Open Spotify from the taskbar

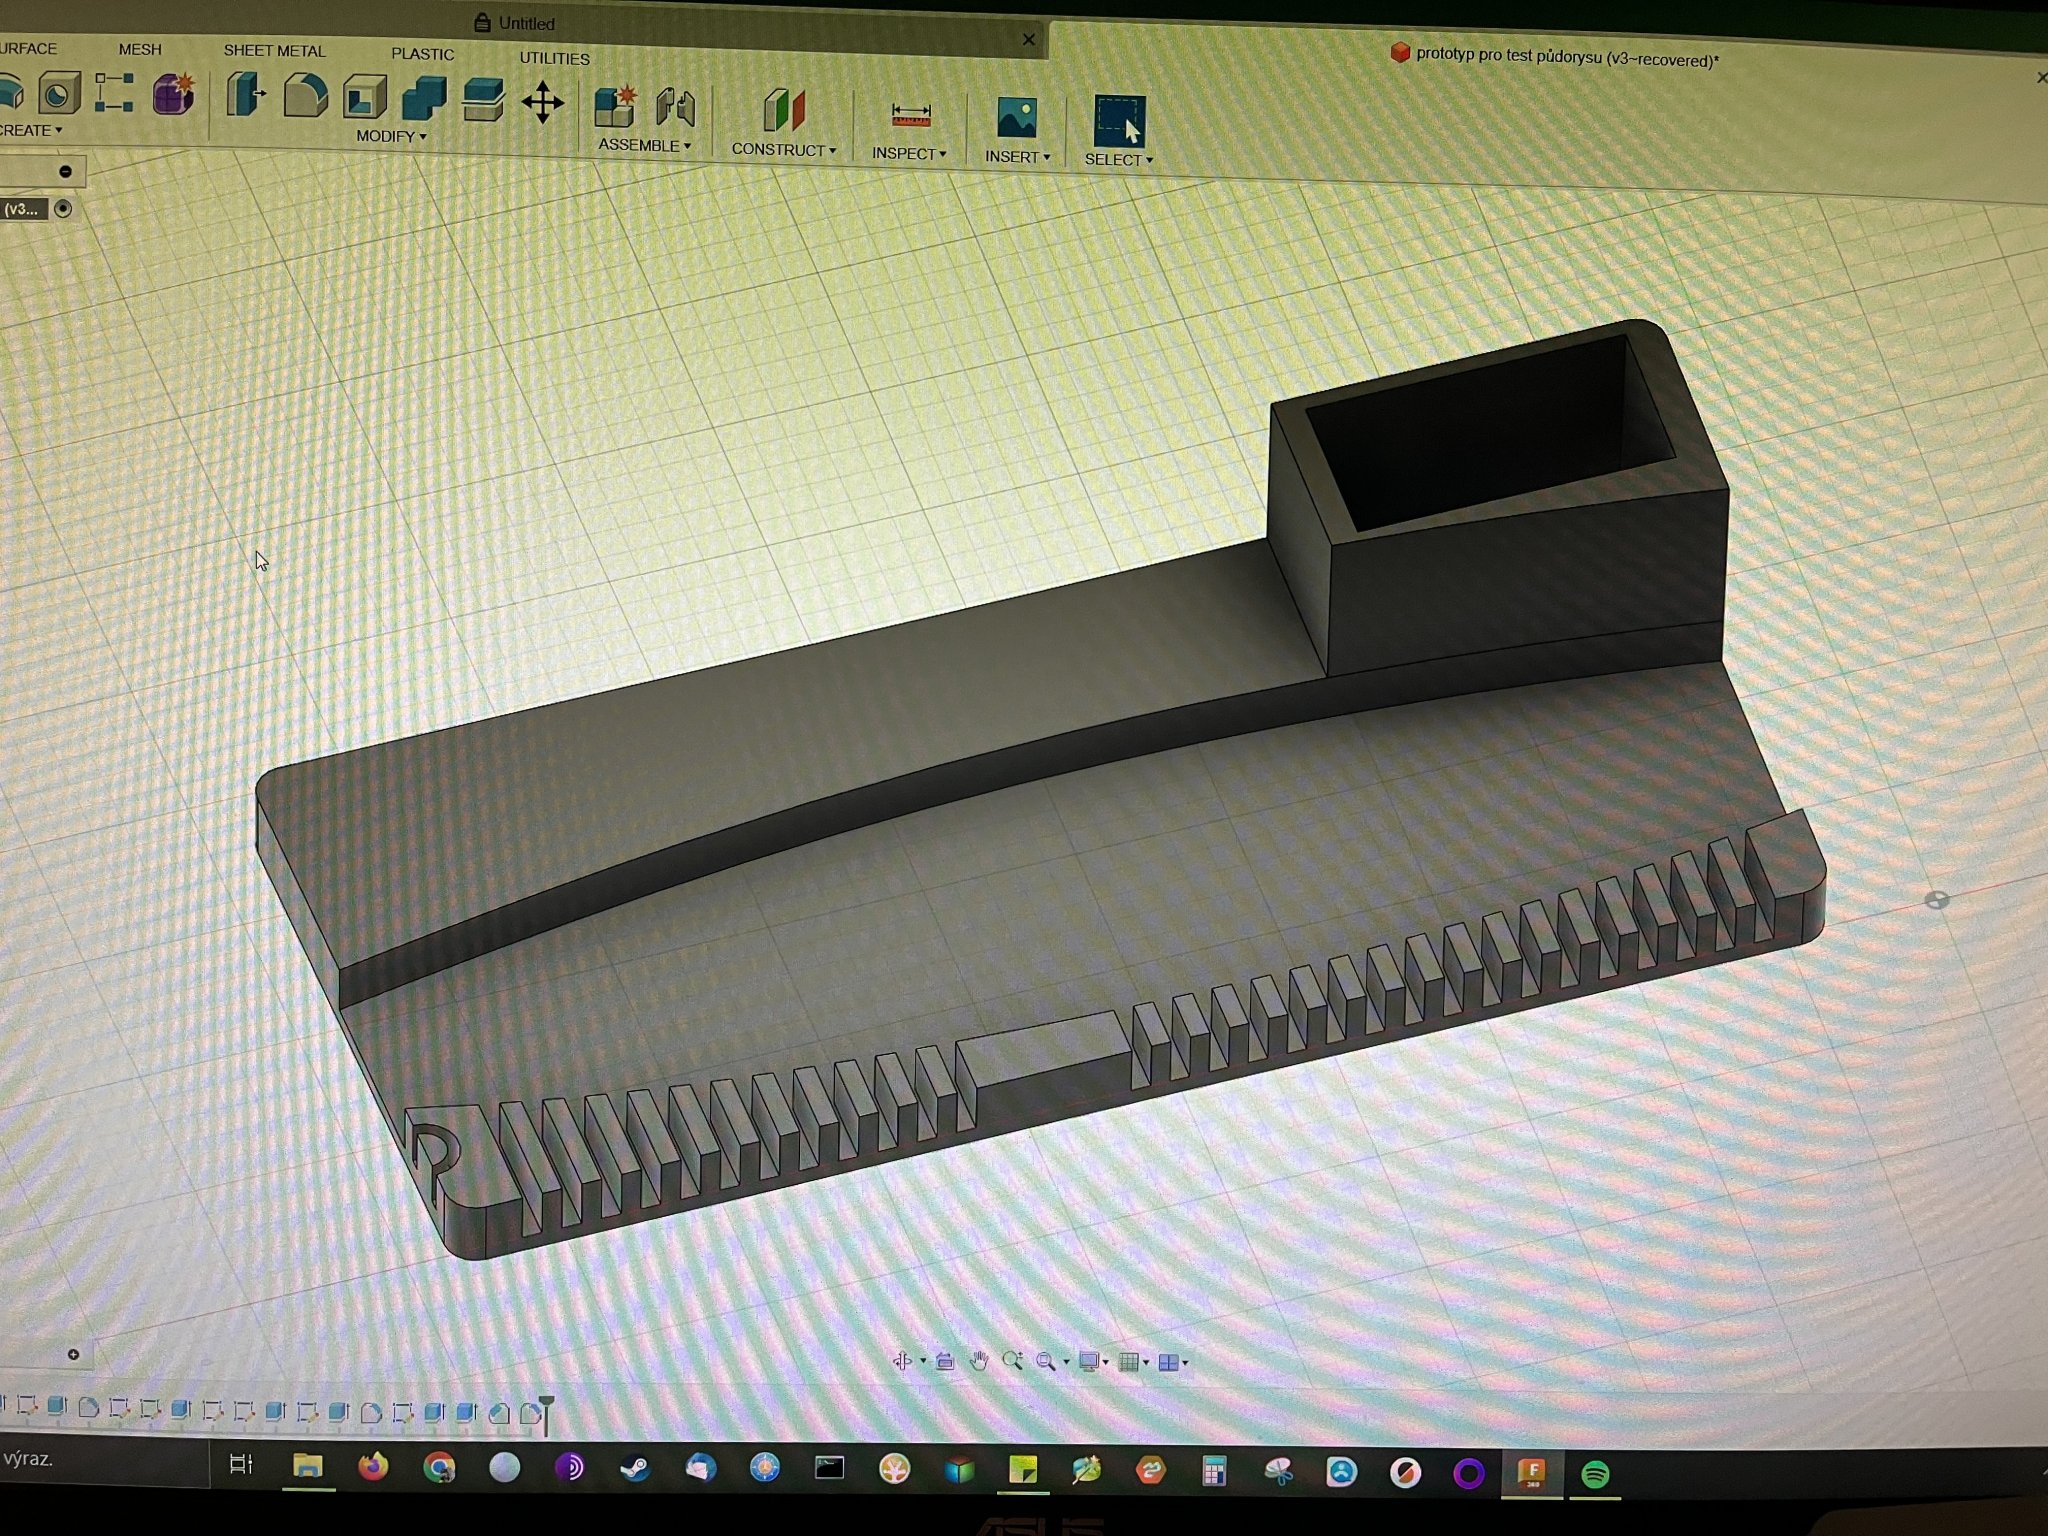1595,1473
